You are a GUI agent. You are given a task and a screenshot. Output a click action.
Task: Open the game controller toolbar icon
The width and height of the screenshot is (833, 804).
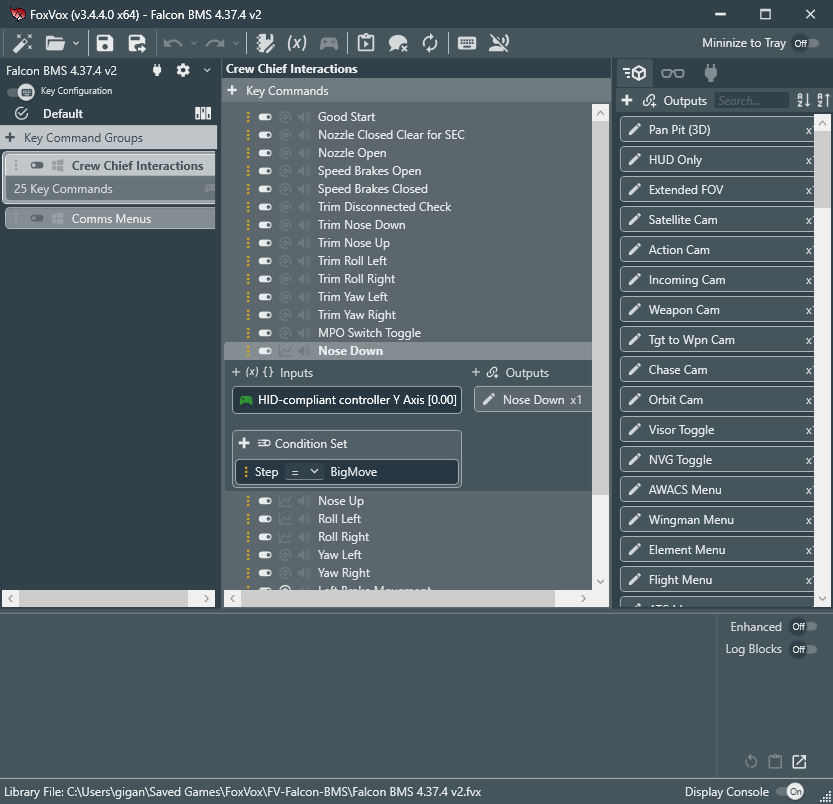tap(329, 43)
